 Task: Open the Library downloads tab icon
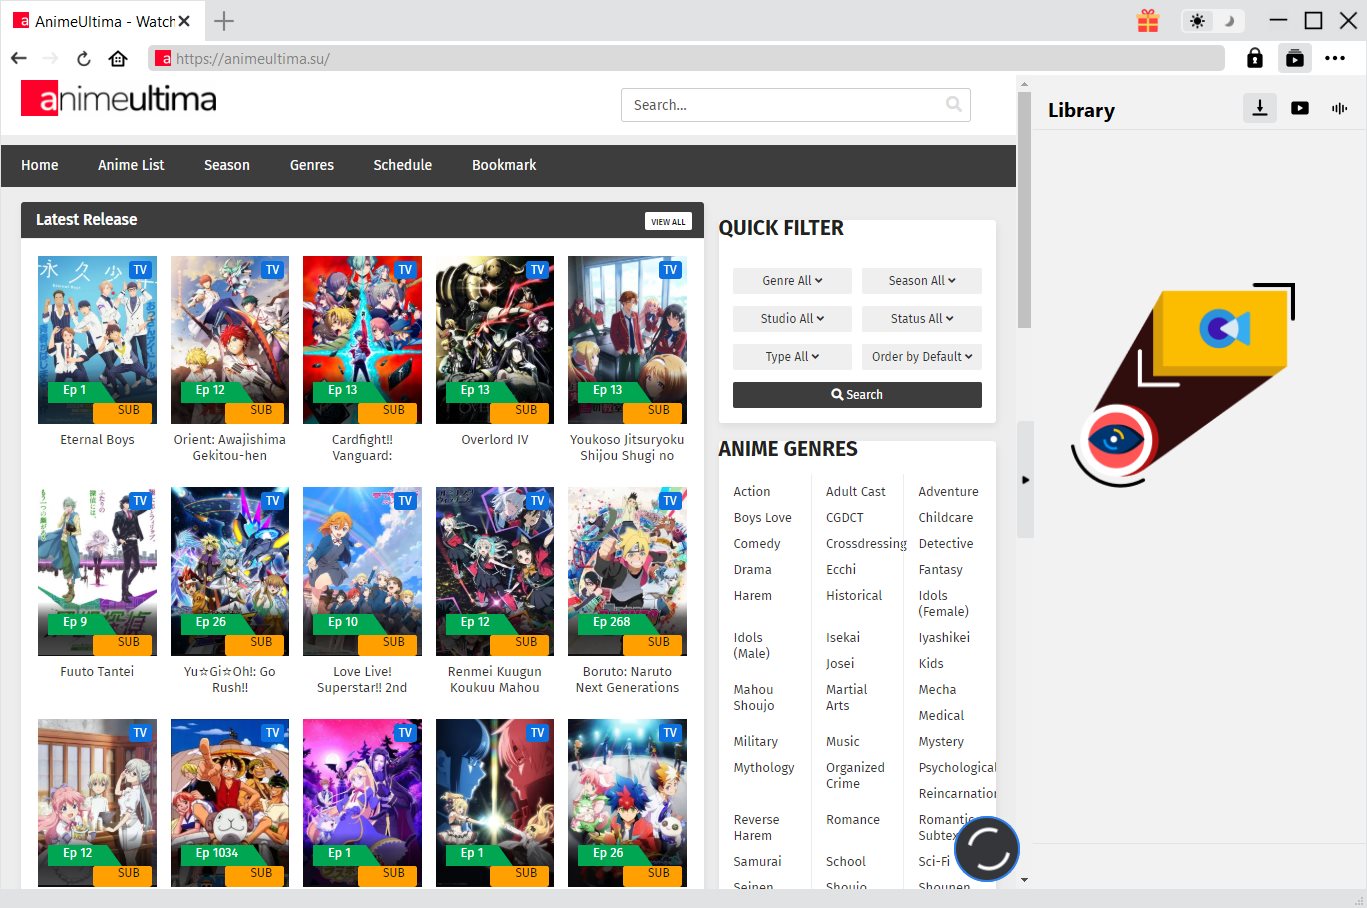(x=1260, y=108)
